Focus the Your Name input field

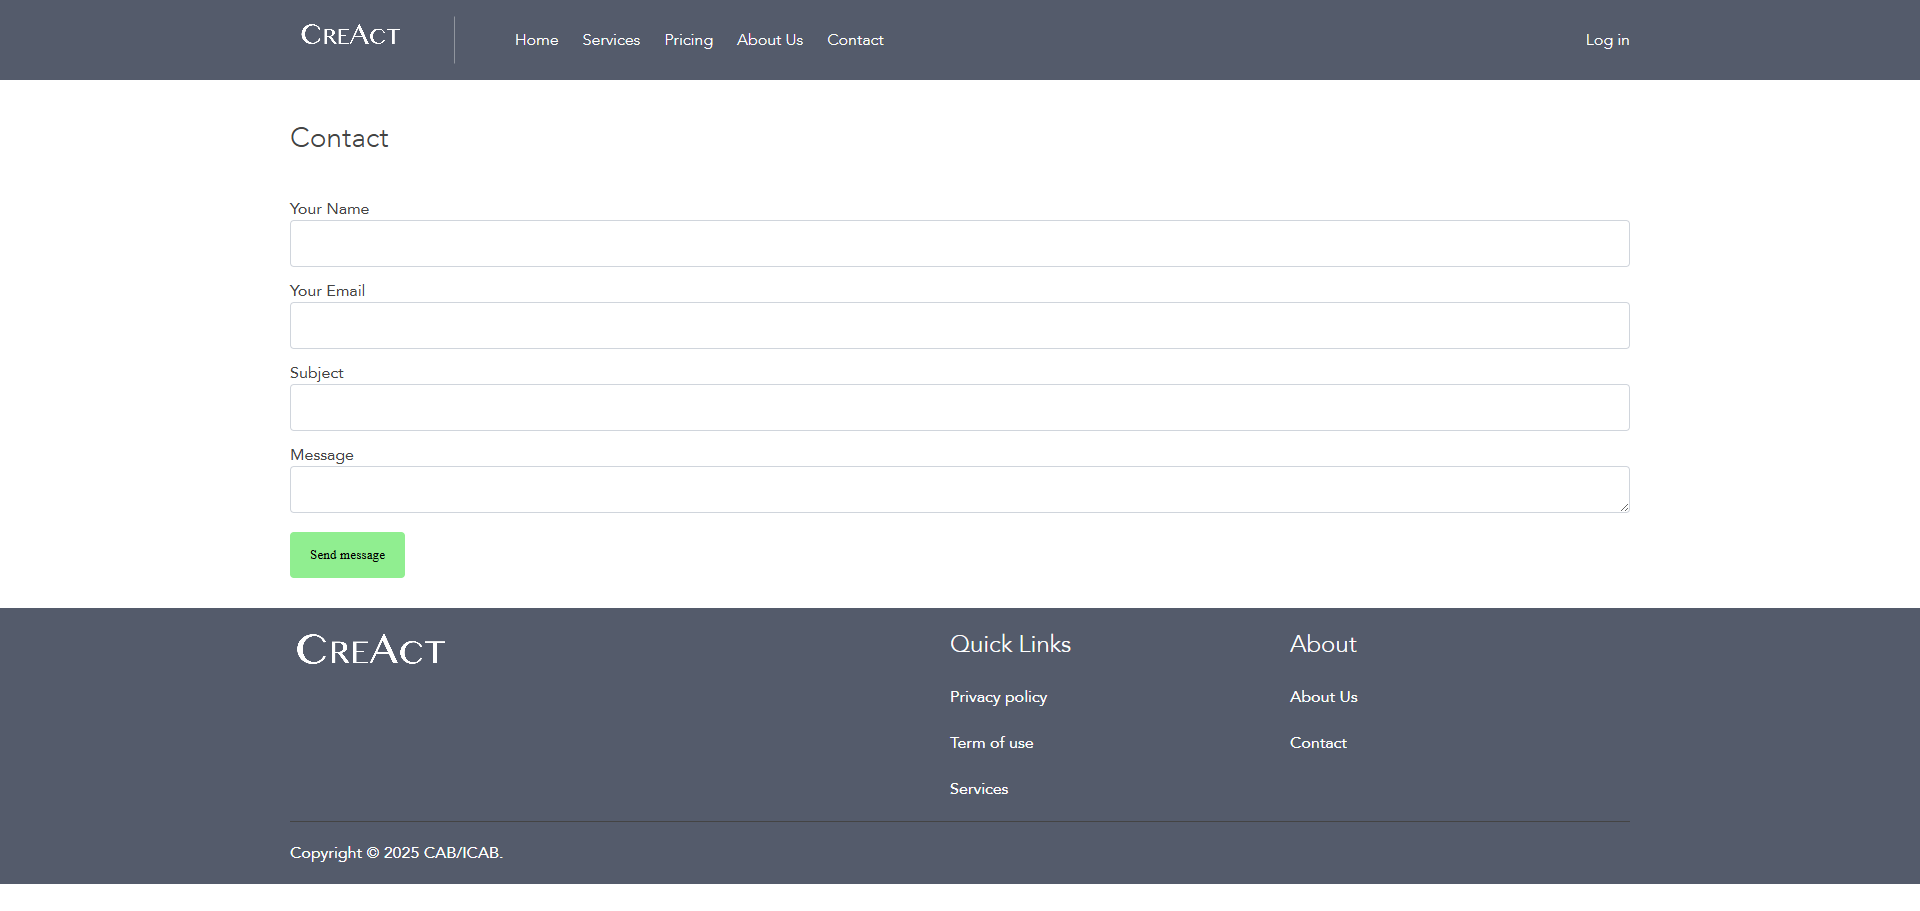(x=959, y=244)
